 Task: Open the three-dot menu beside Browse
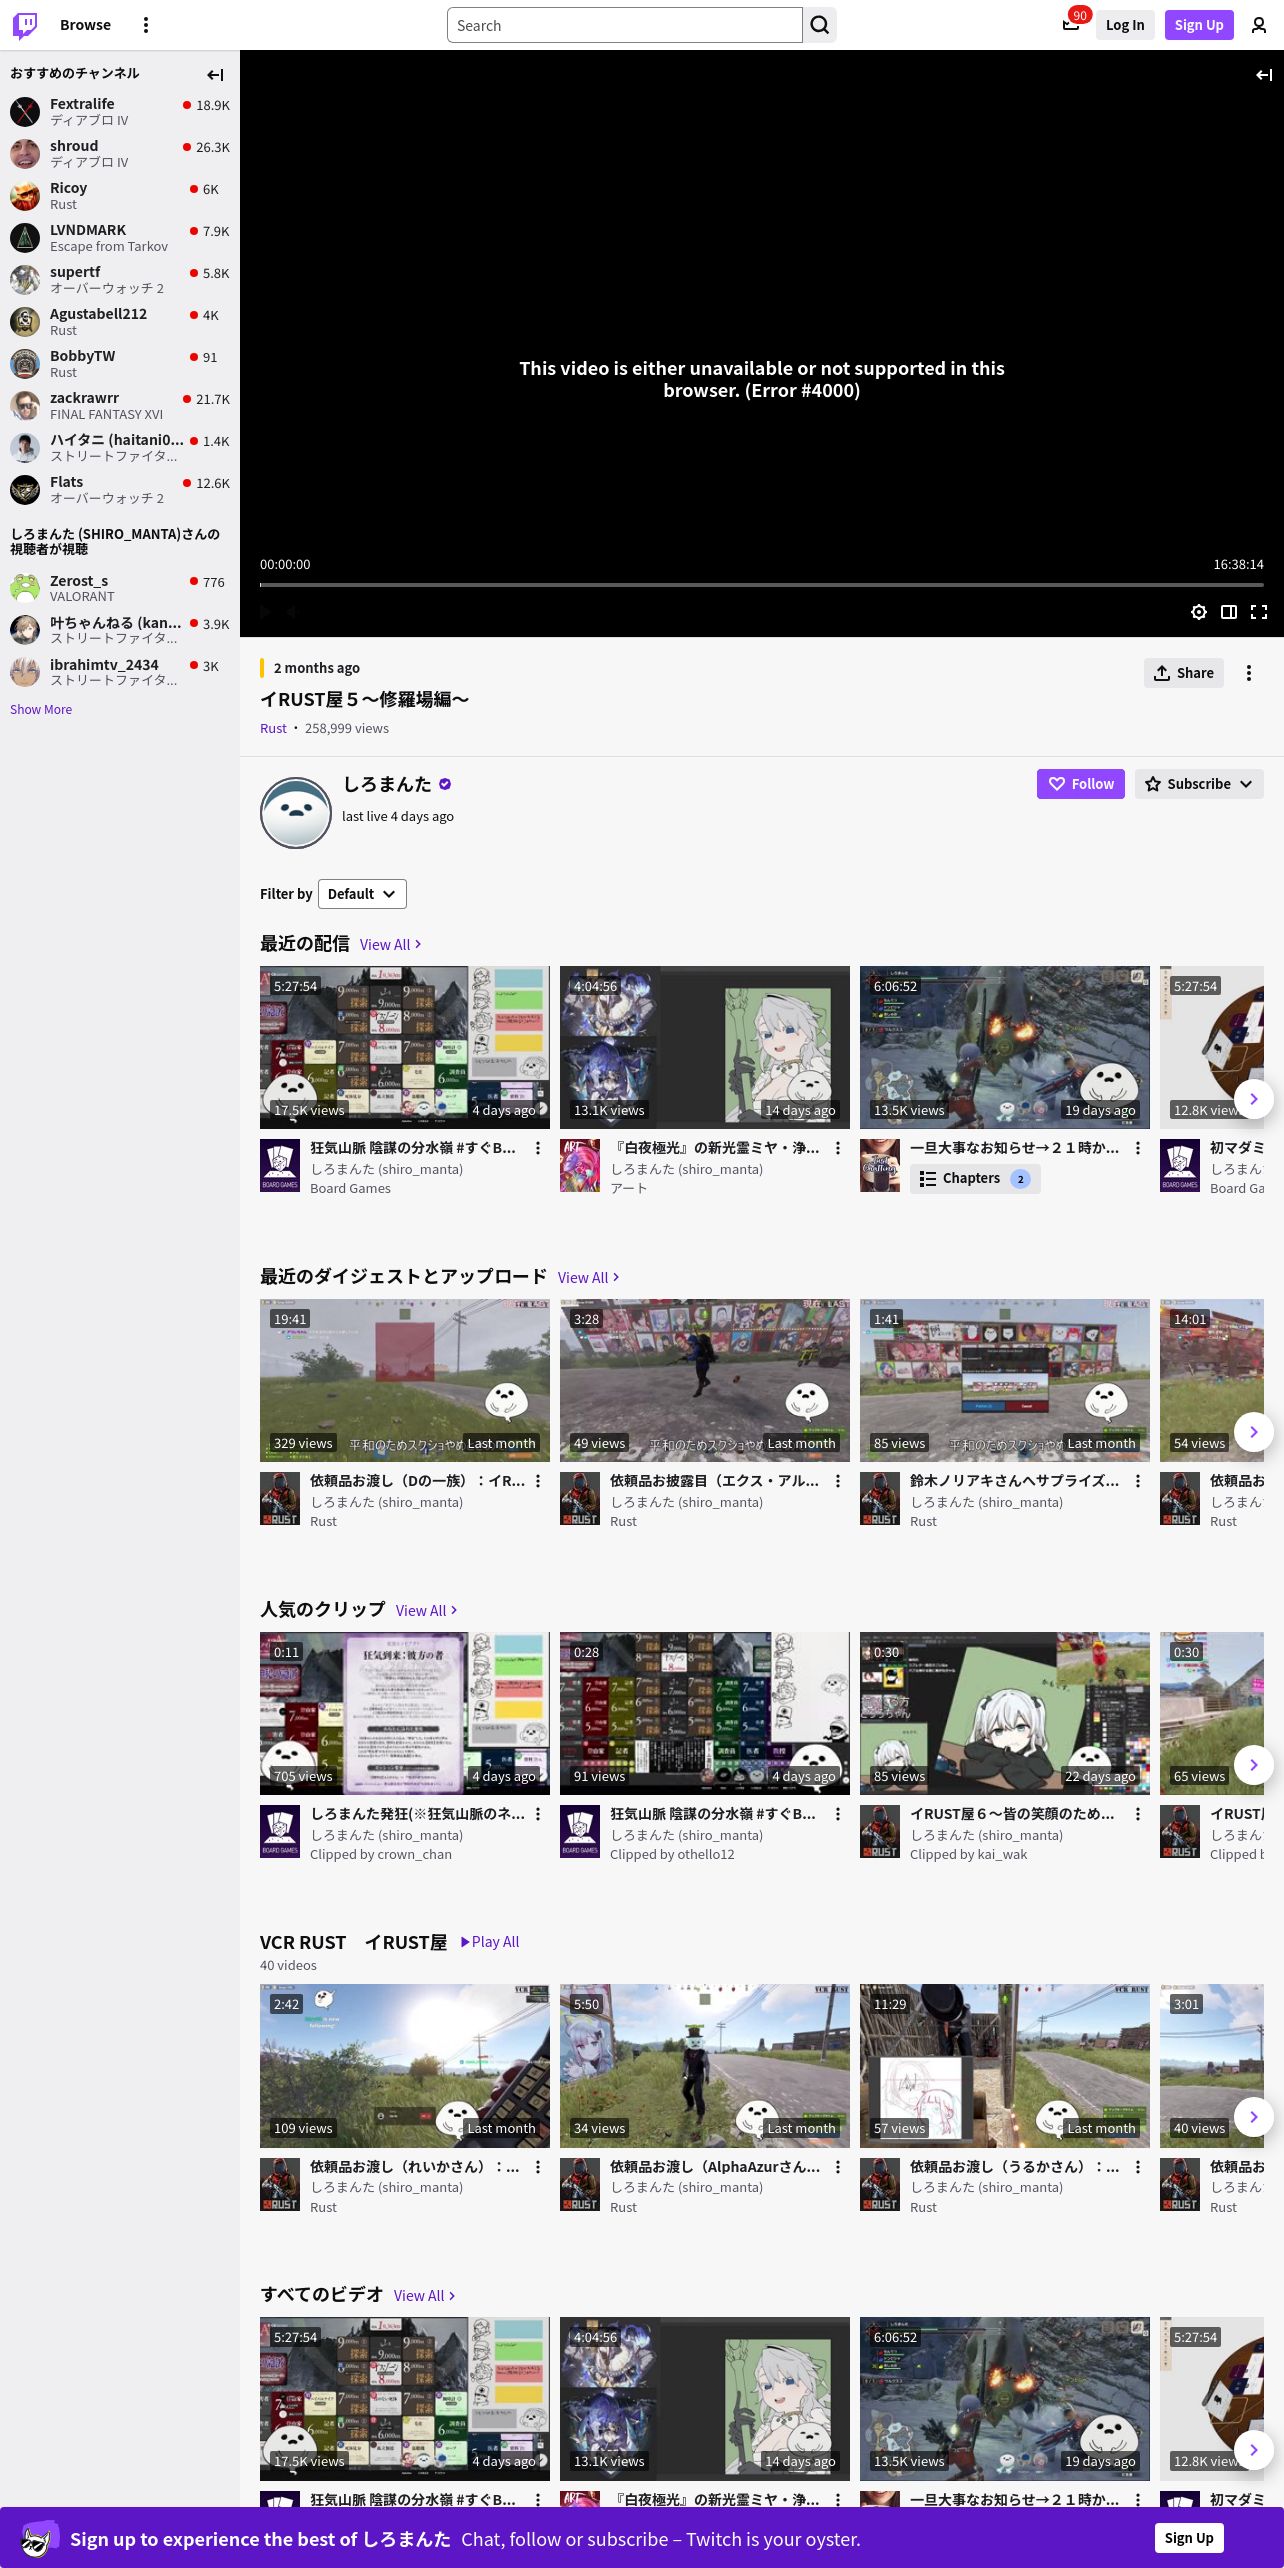[146, 25]
